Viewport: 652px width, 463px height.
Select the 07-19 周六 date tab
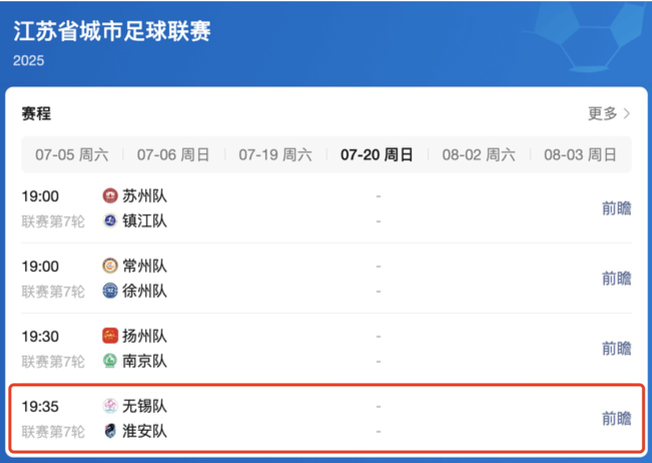click(x=275, y=155)
